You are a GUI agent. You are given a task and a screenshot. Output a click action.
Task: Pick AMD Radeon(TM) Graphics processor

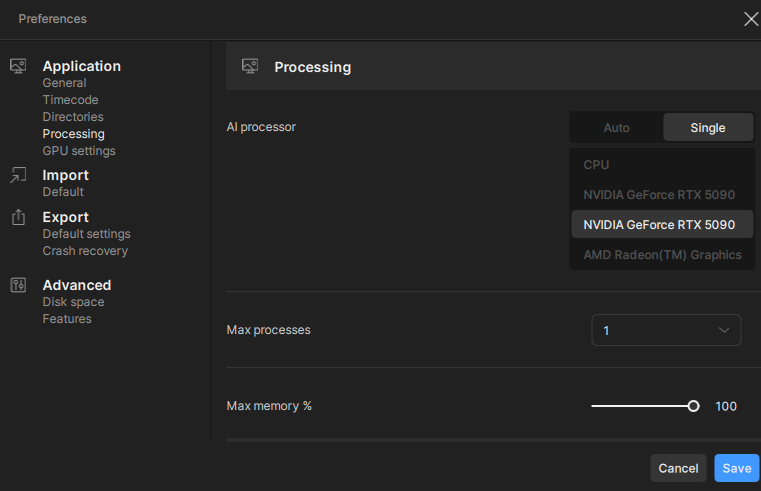[662, 255]
